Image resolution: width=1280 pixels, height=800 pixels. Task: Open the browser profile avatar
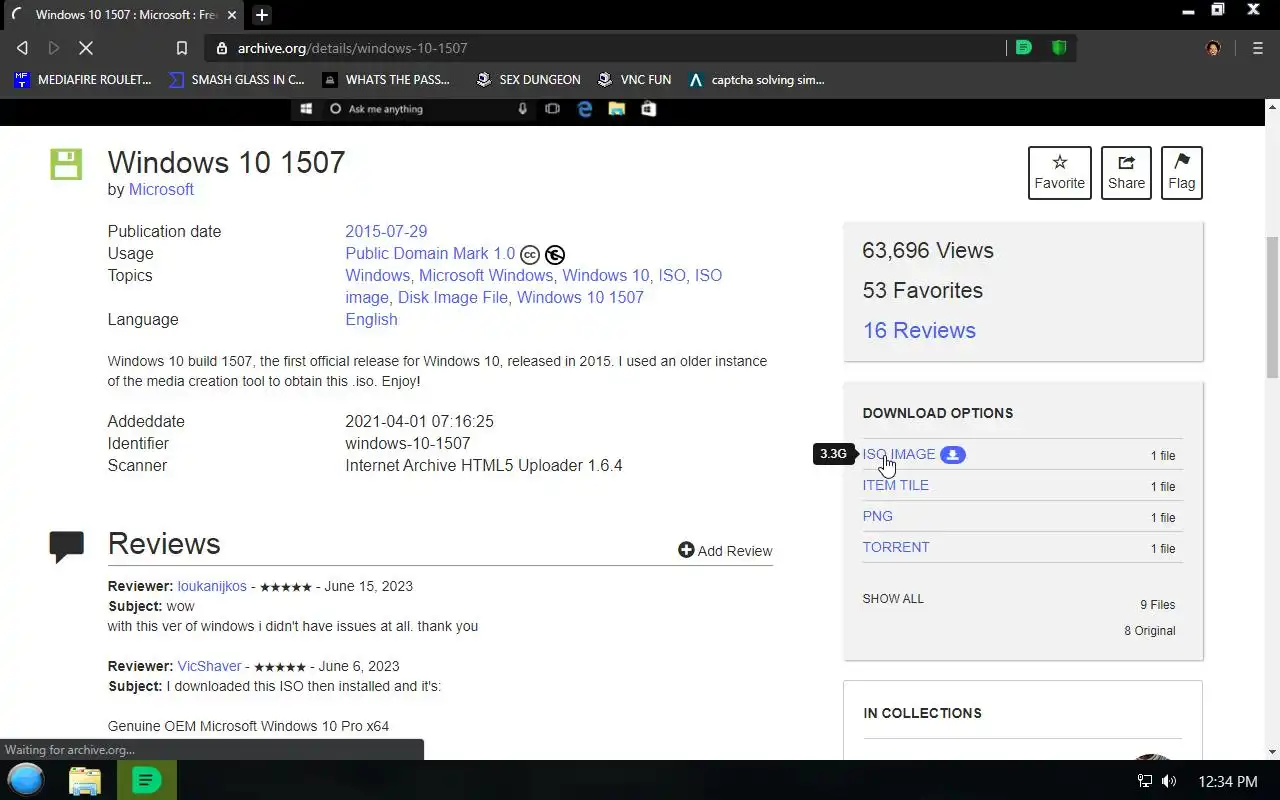[1213, 48]
